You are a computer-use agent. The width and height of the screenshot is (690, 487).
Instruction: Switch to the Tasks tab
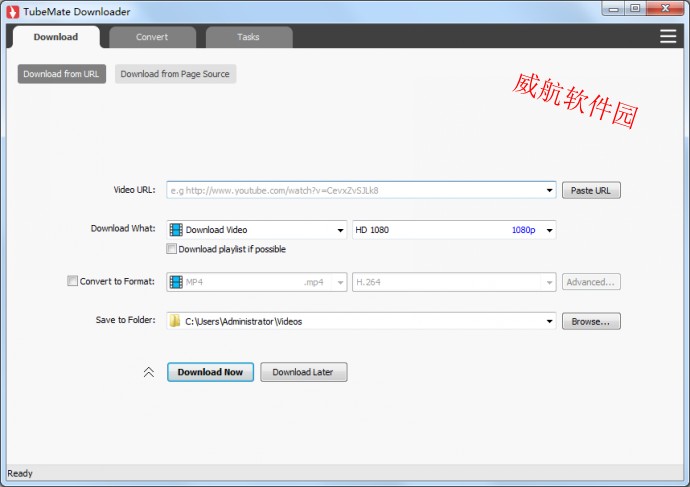coord(249,37)
